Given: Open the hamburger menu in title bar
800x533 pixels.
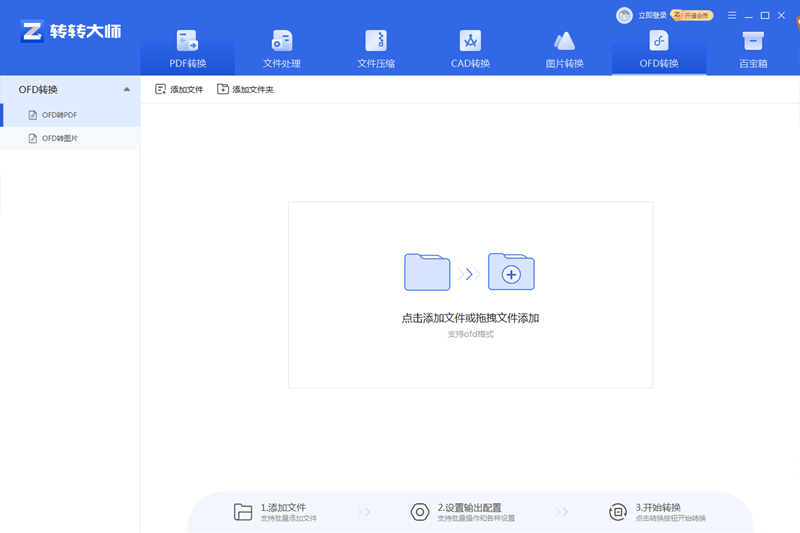Looking at the screenshot, I should pos(732,15).
